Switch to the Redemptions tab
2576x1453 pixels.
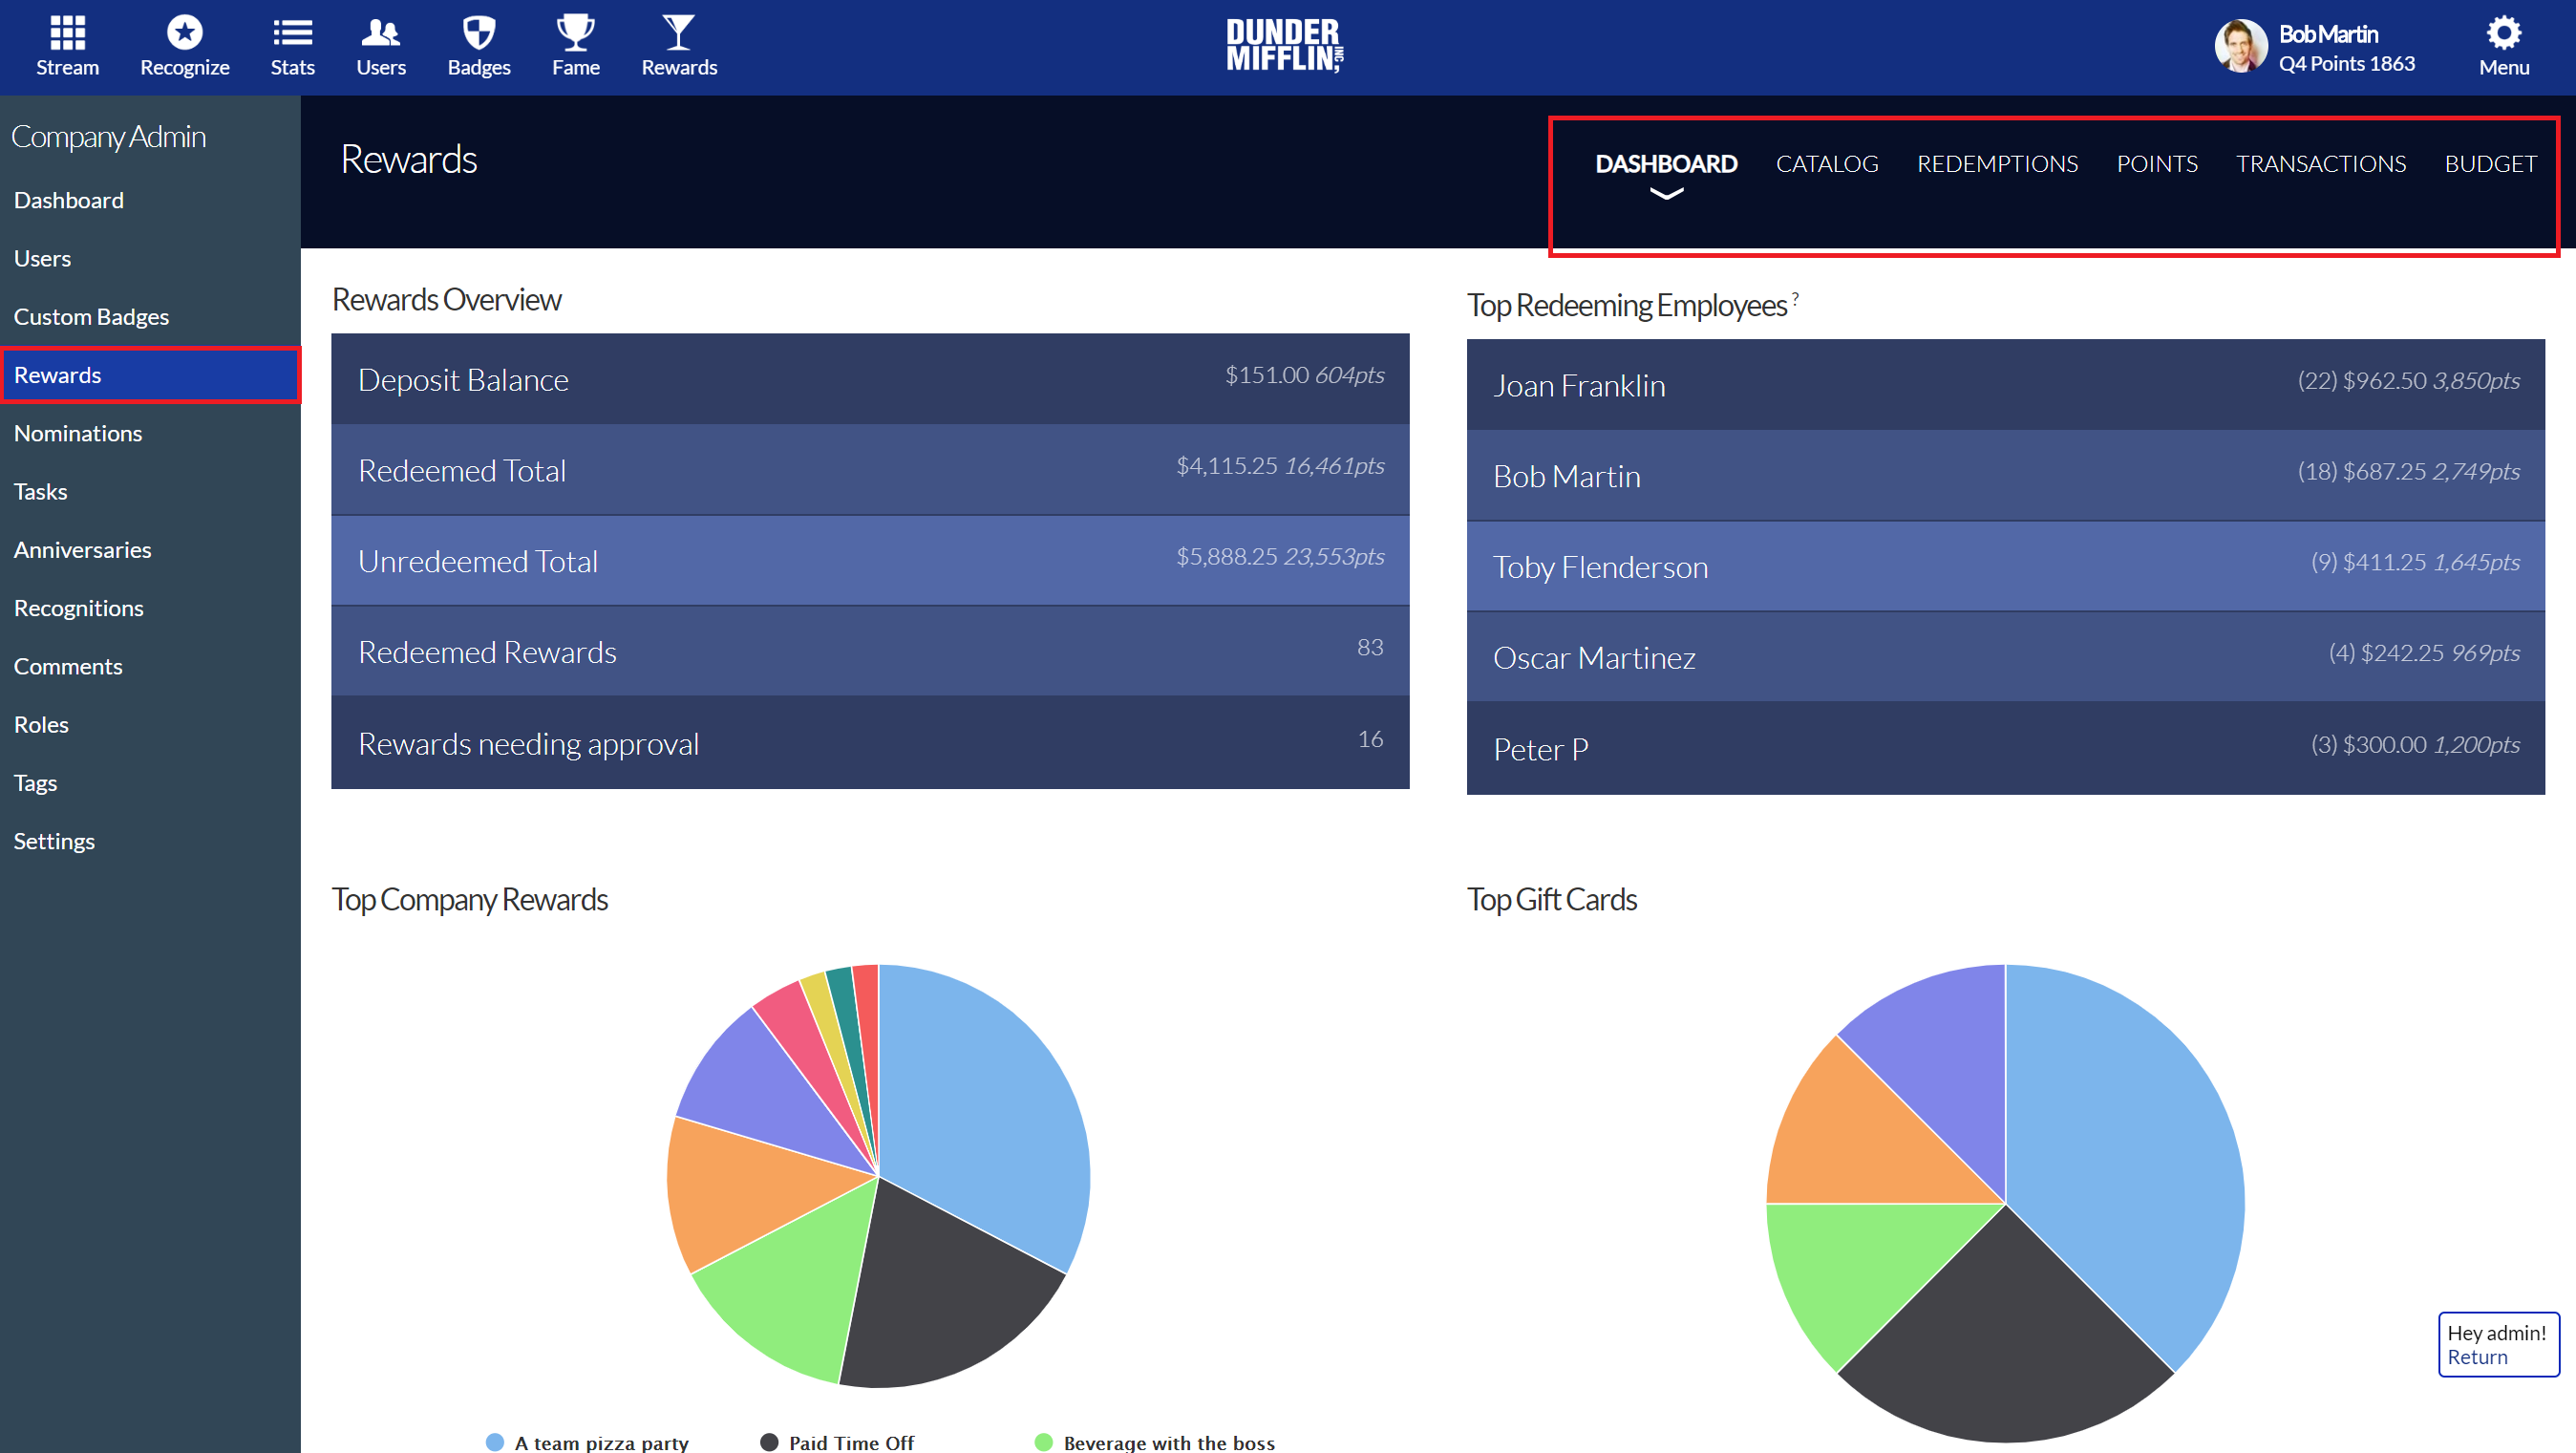point(1996,163)
